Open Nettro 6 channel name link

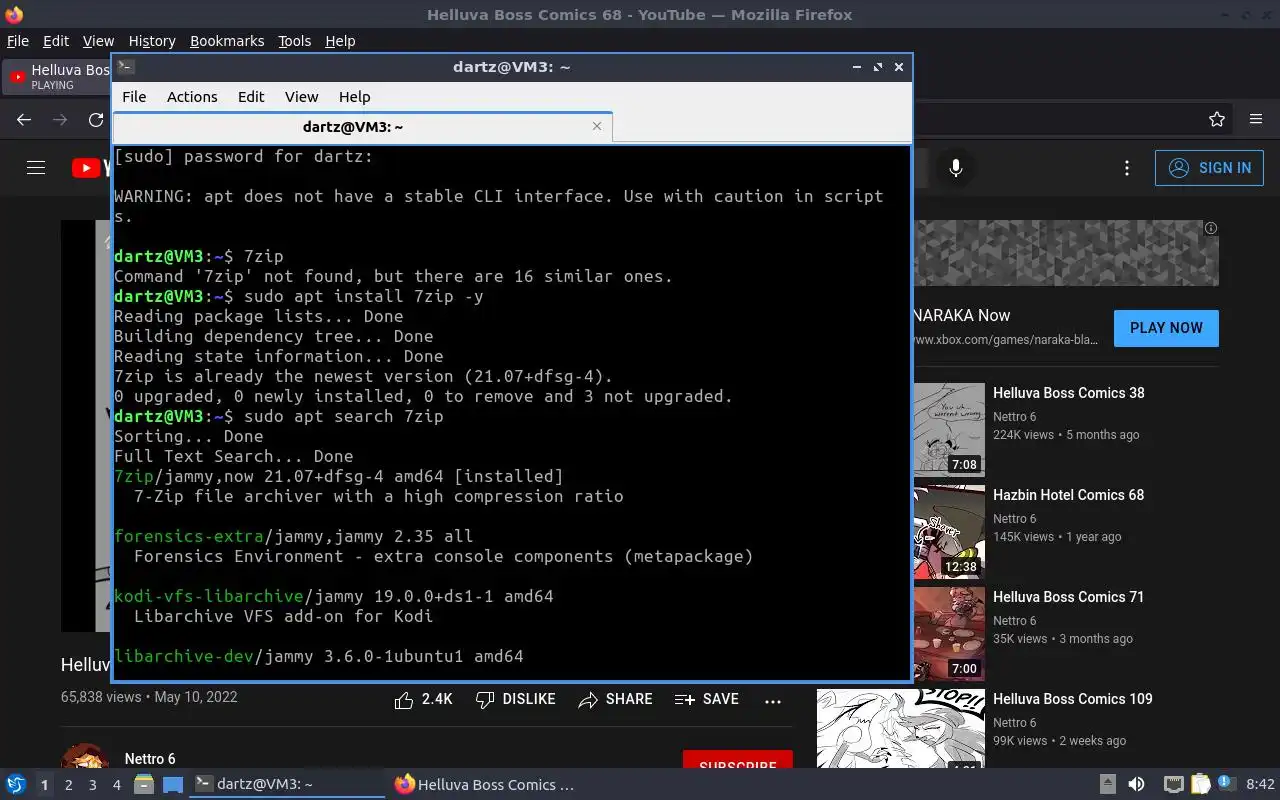point(150,759)
